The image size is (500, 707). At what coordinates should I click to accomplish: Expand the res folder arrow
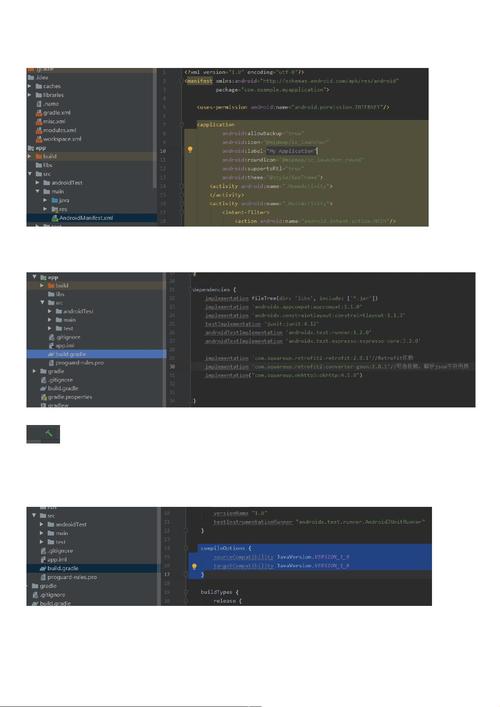pyautogui.click(x=45, y=209)
